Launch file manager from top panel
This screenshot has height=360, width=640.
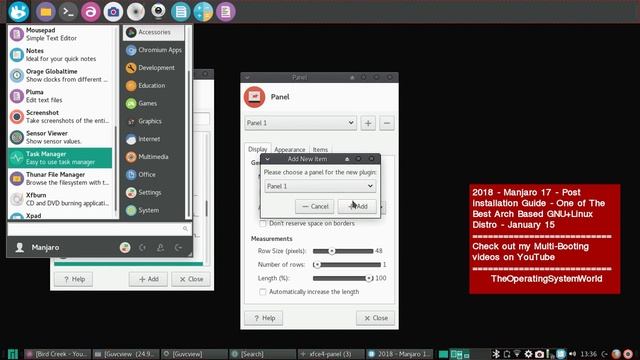click(x=46, y=12)
